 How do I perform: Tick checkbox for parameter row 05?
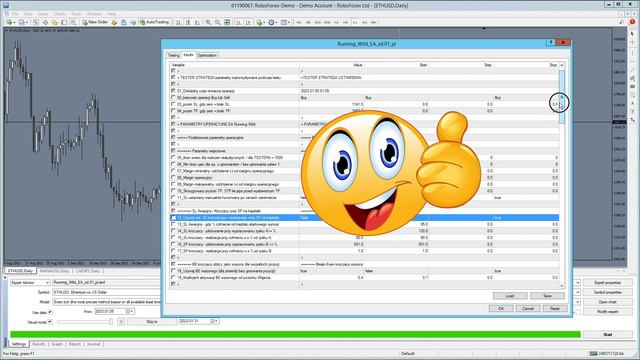pyautogui.click(x=173, y=157)
